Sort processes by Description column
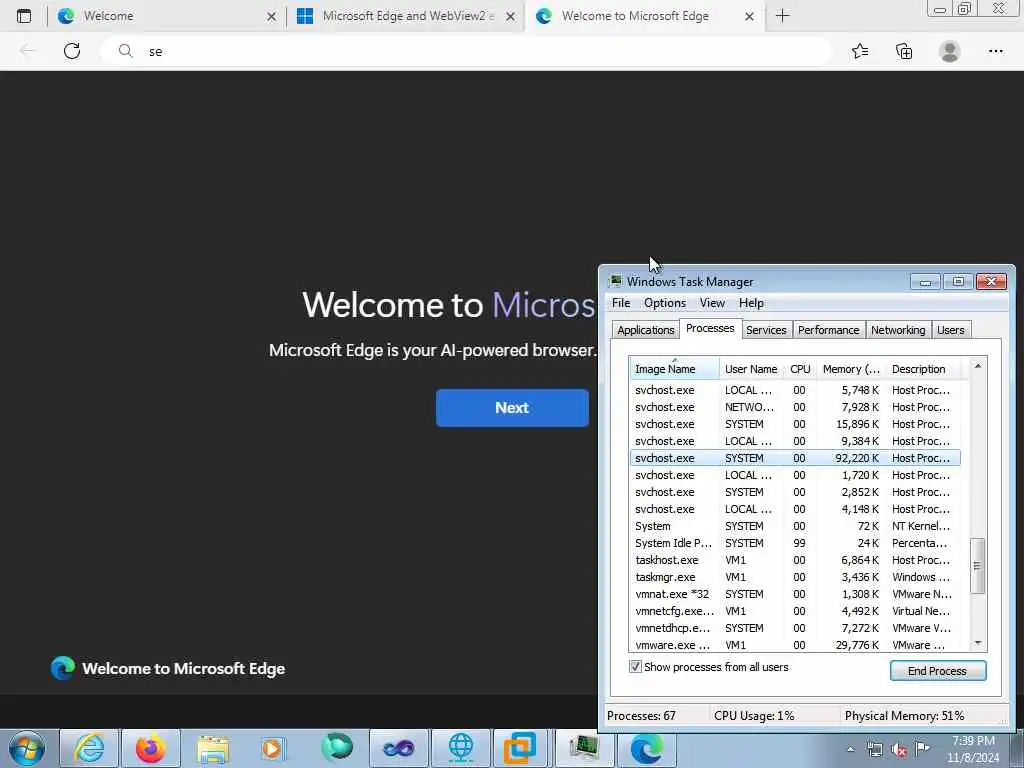 pos(923,369)
